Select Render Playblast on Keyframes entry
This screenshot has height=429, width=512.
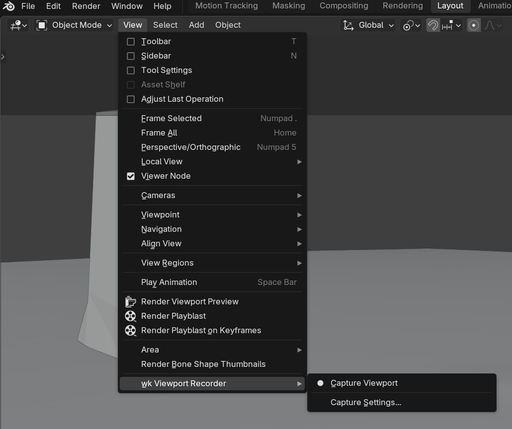213,331
